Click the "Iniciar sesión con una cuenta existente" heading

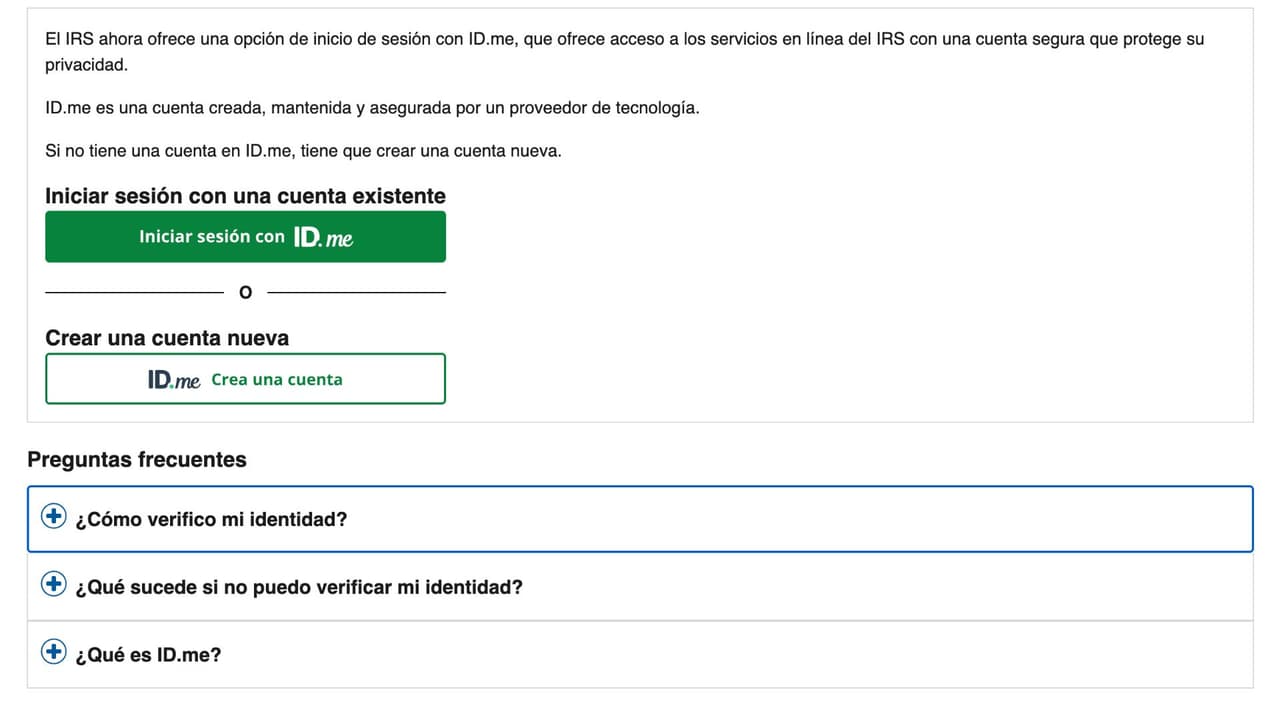pyautogui.click(x=244, y=196)
